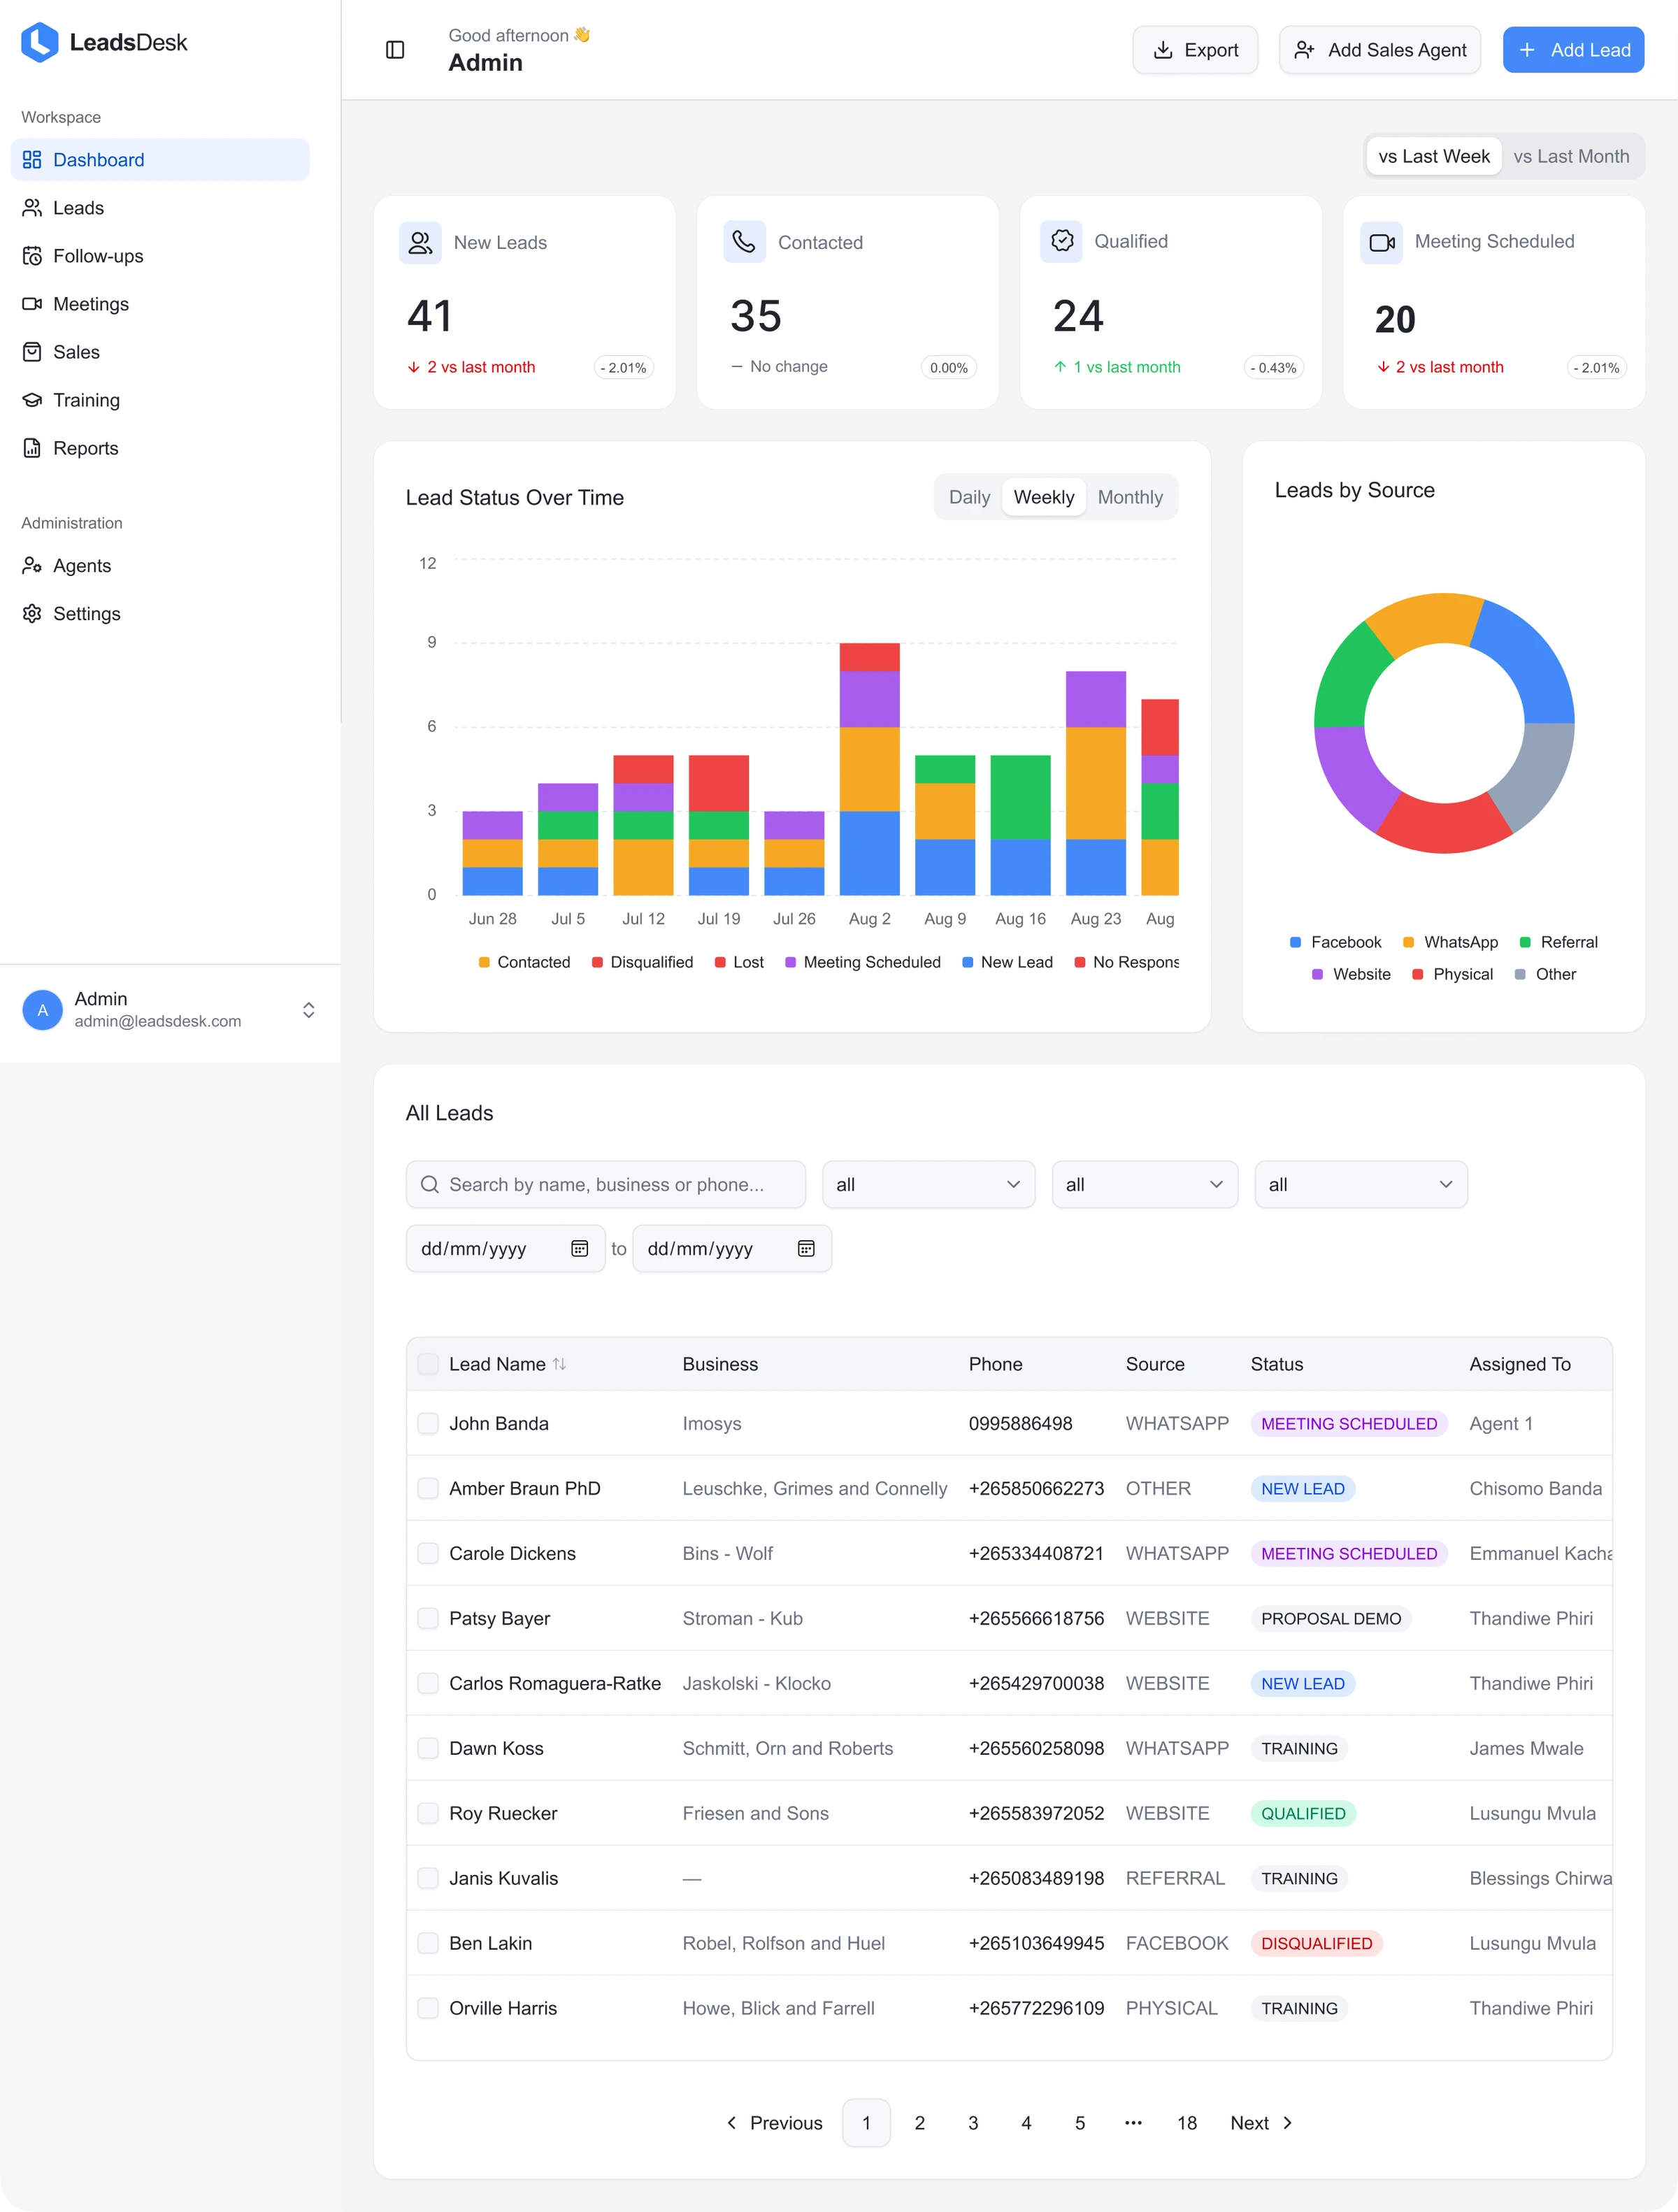Click the Qualified badge icon
The height and width of the screenshot is (2212, 1678).
pyautogui.click(x=1062, y=241)
